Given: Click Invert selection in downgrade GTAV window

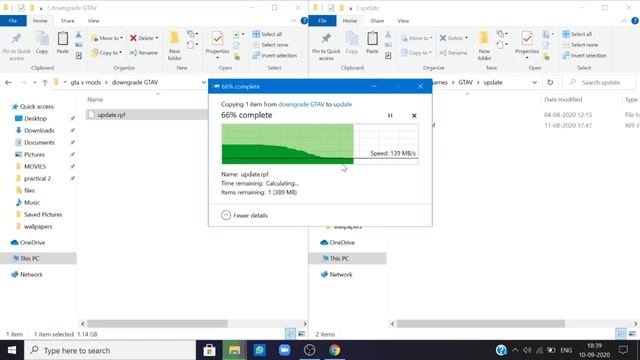Looking at the screenshot, I should point(275,56).
